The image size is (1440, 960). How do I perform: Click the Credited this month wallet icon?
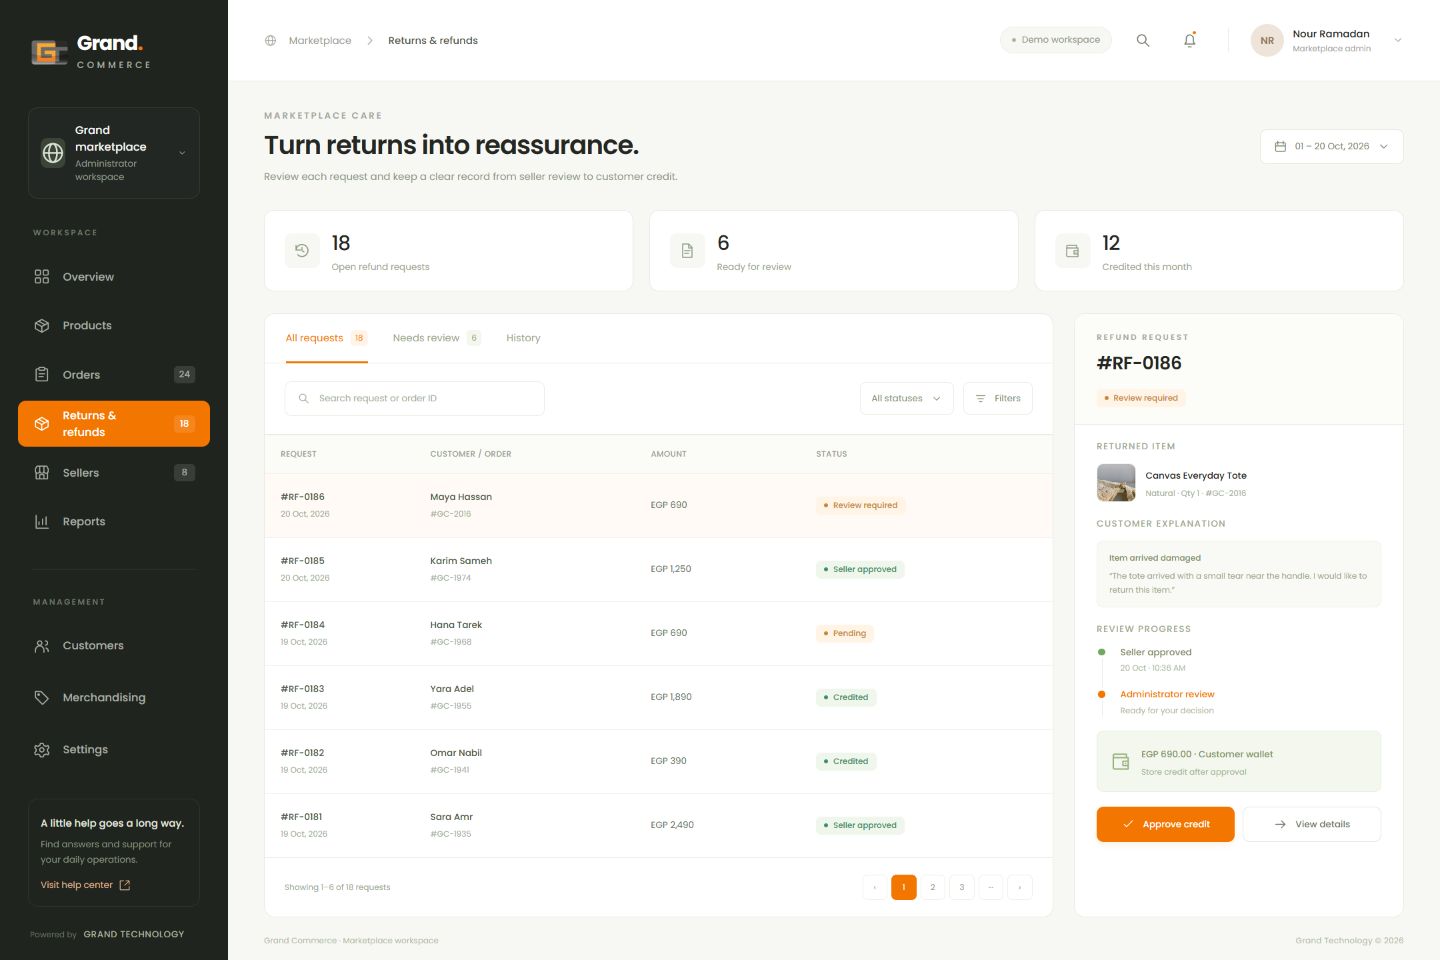(1072, 251)
